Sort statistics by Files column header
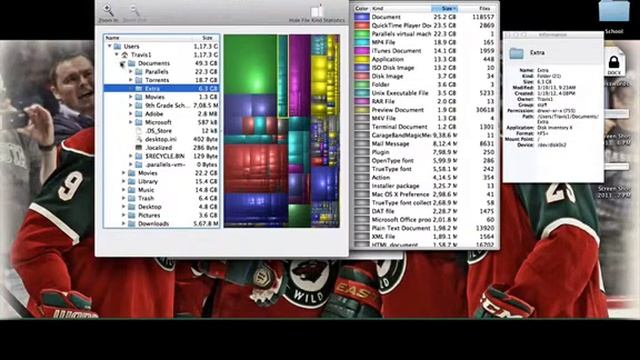The image size is (640, 360). 478,8
